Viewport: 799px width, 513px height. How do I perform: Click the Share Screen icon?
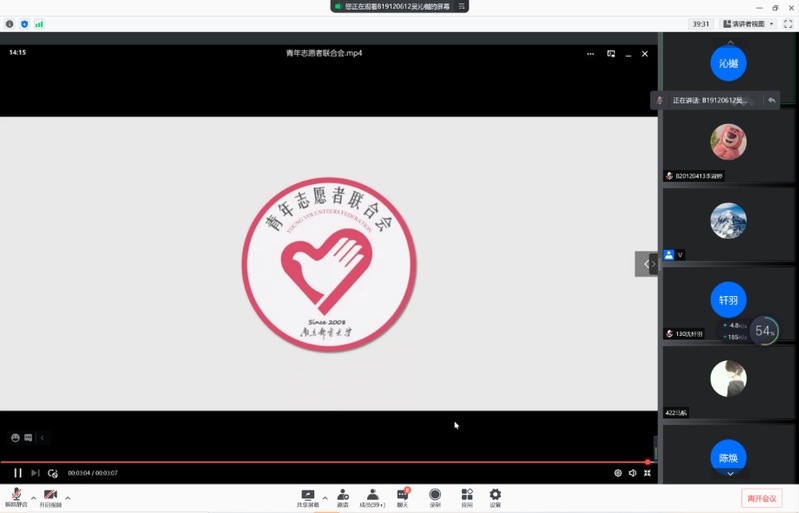click(x=308, y=496)
